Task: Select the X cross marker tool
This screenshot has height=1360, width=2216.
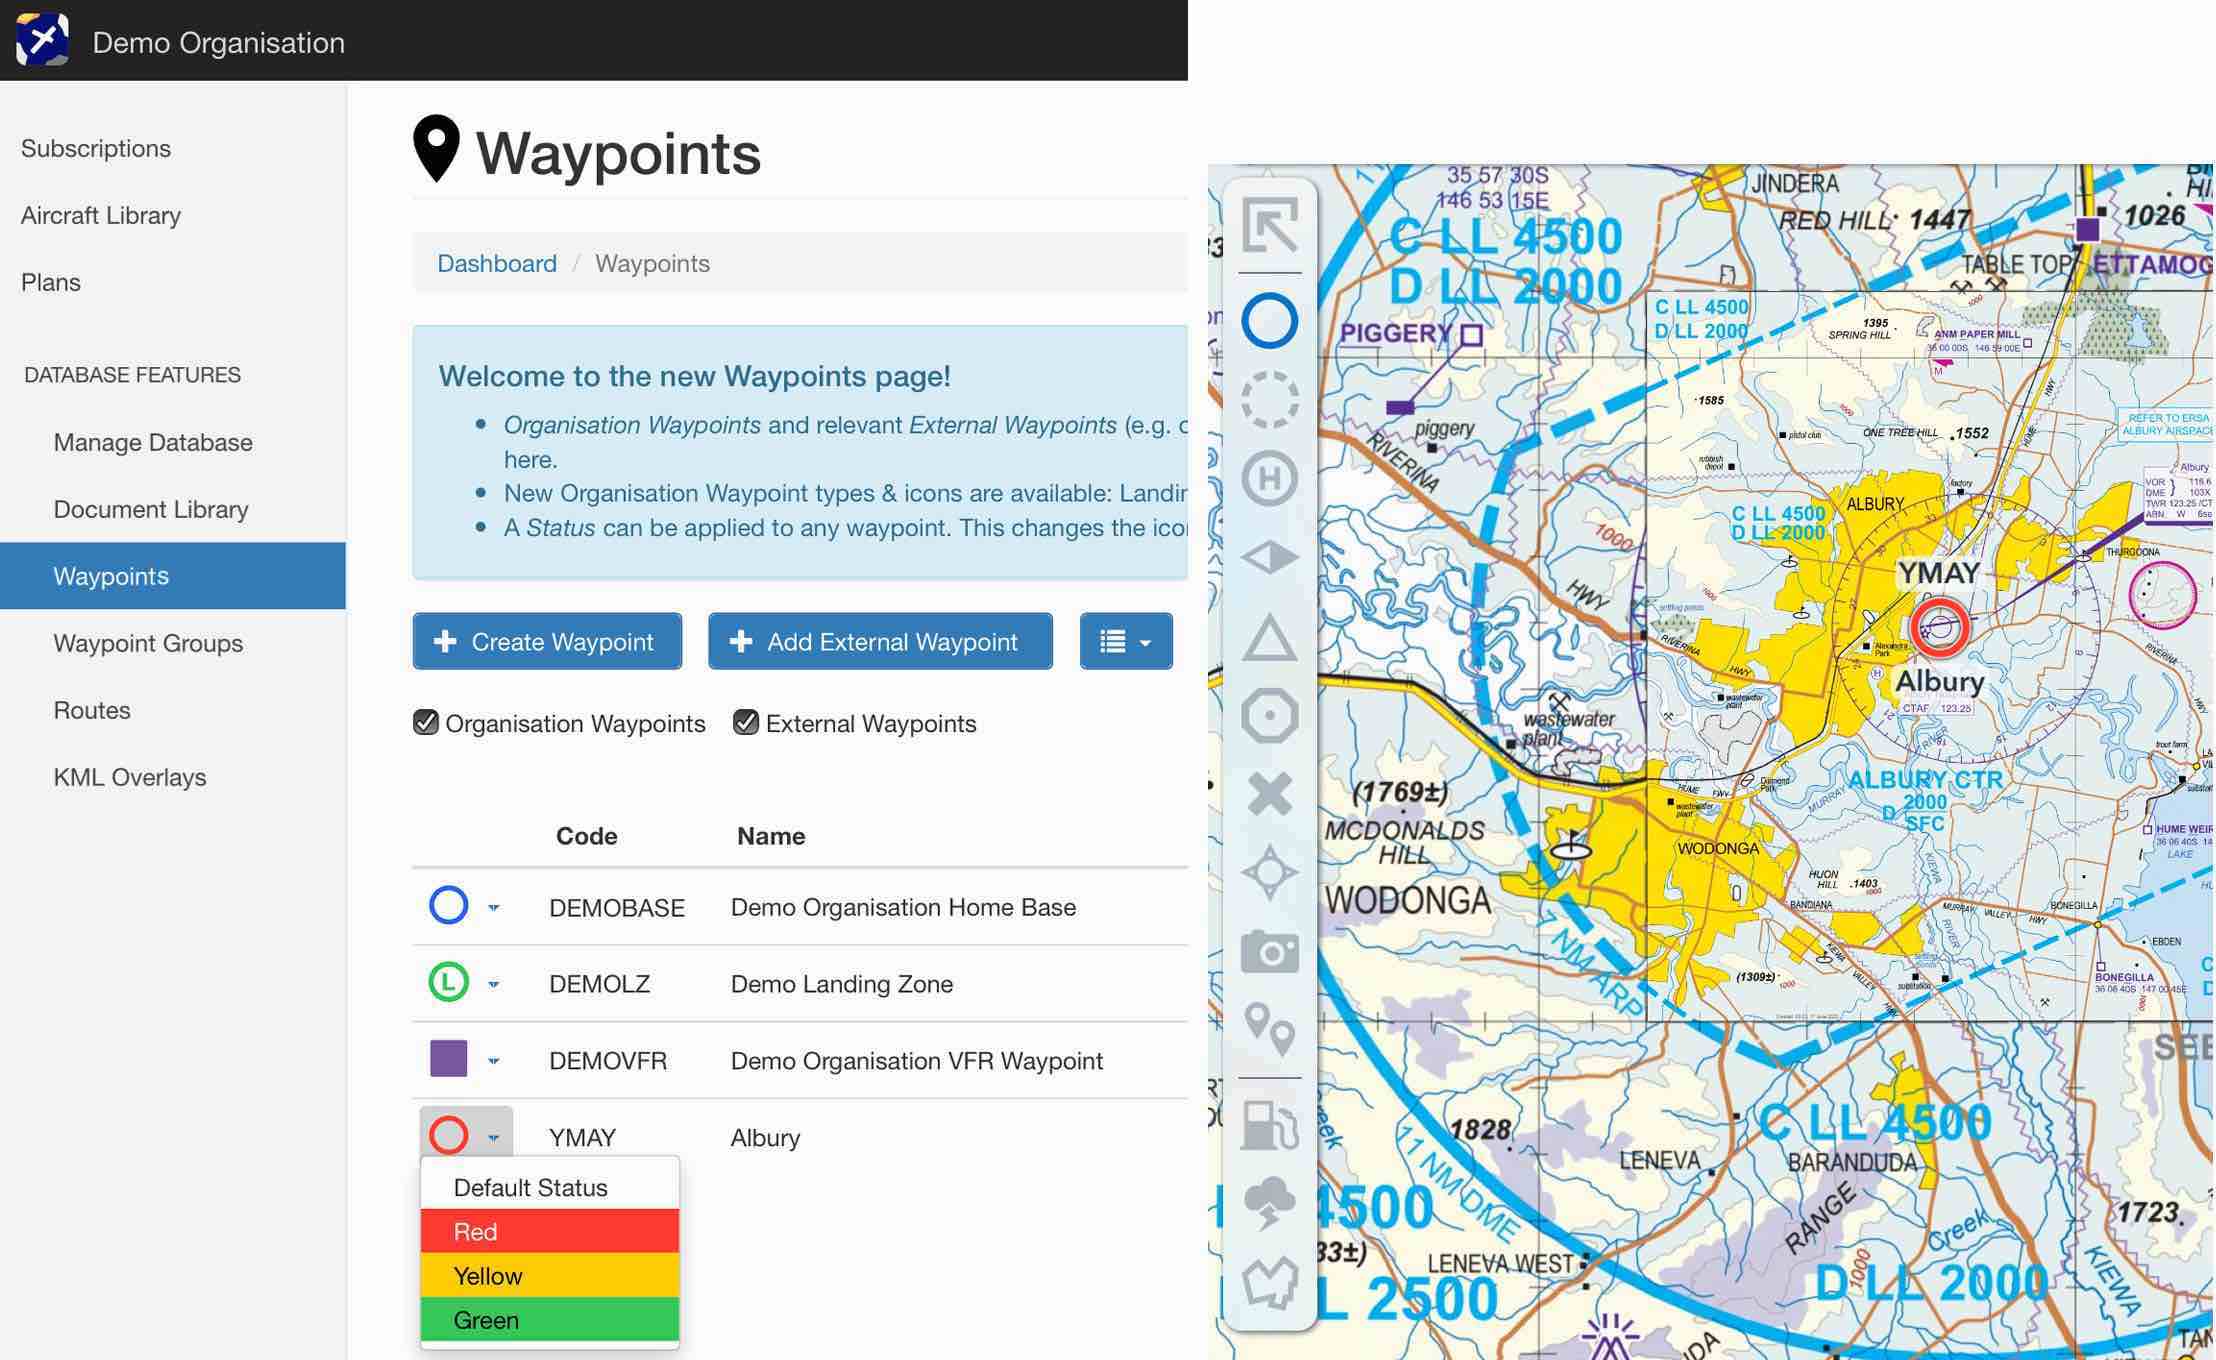Action: click(1269, 794)
